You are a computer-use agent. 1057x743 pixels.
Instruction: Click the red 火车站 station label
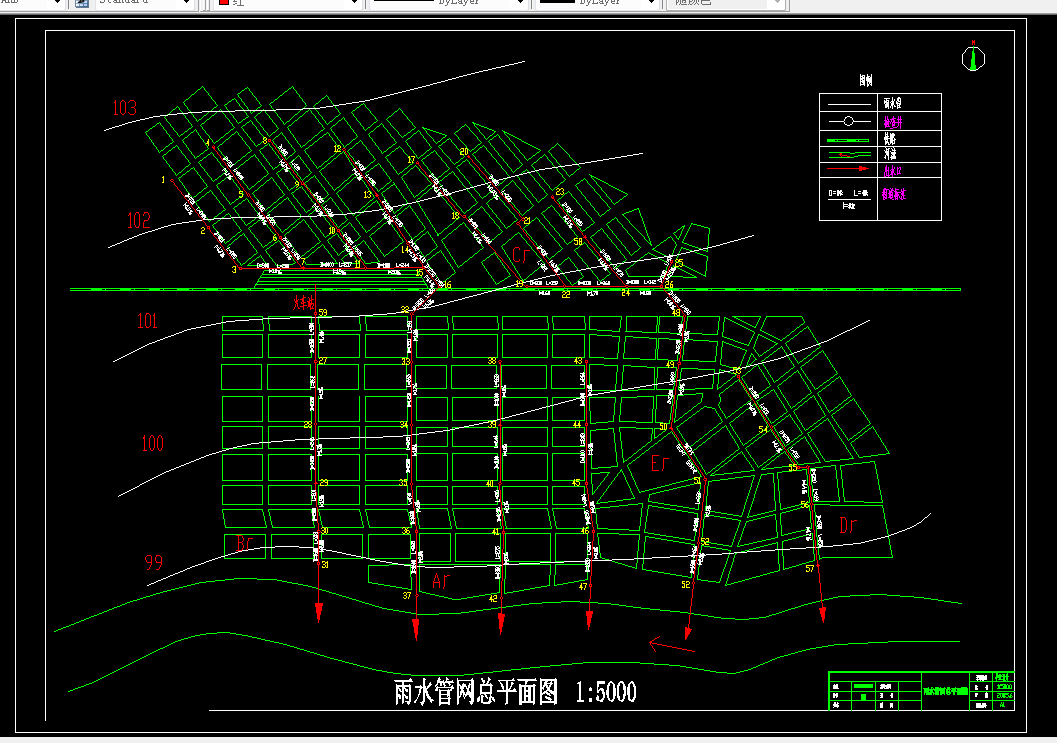click(303, 303)
